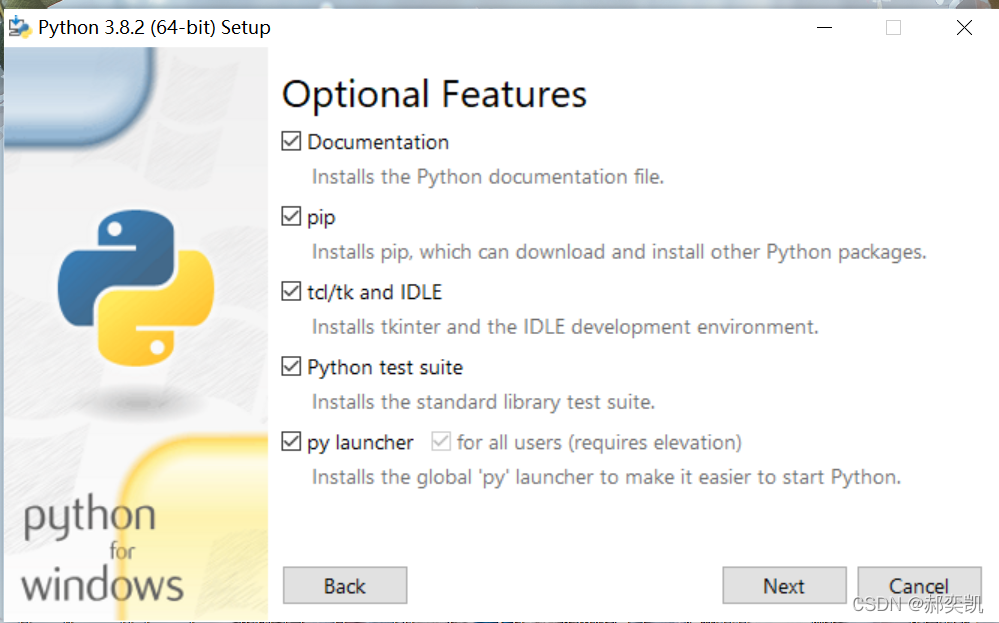Click the pip description text

tap(619, 252)
